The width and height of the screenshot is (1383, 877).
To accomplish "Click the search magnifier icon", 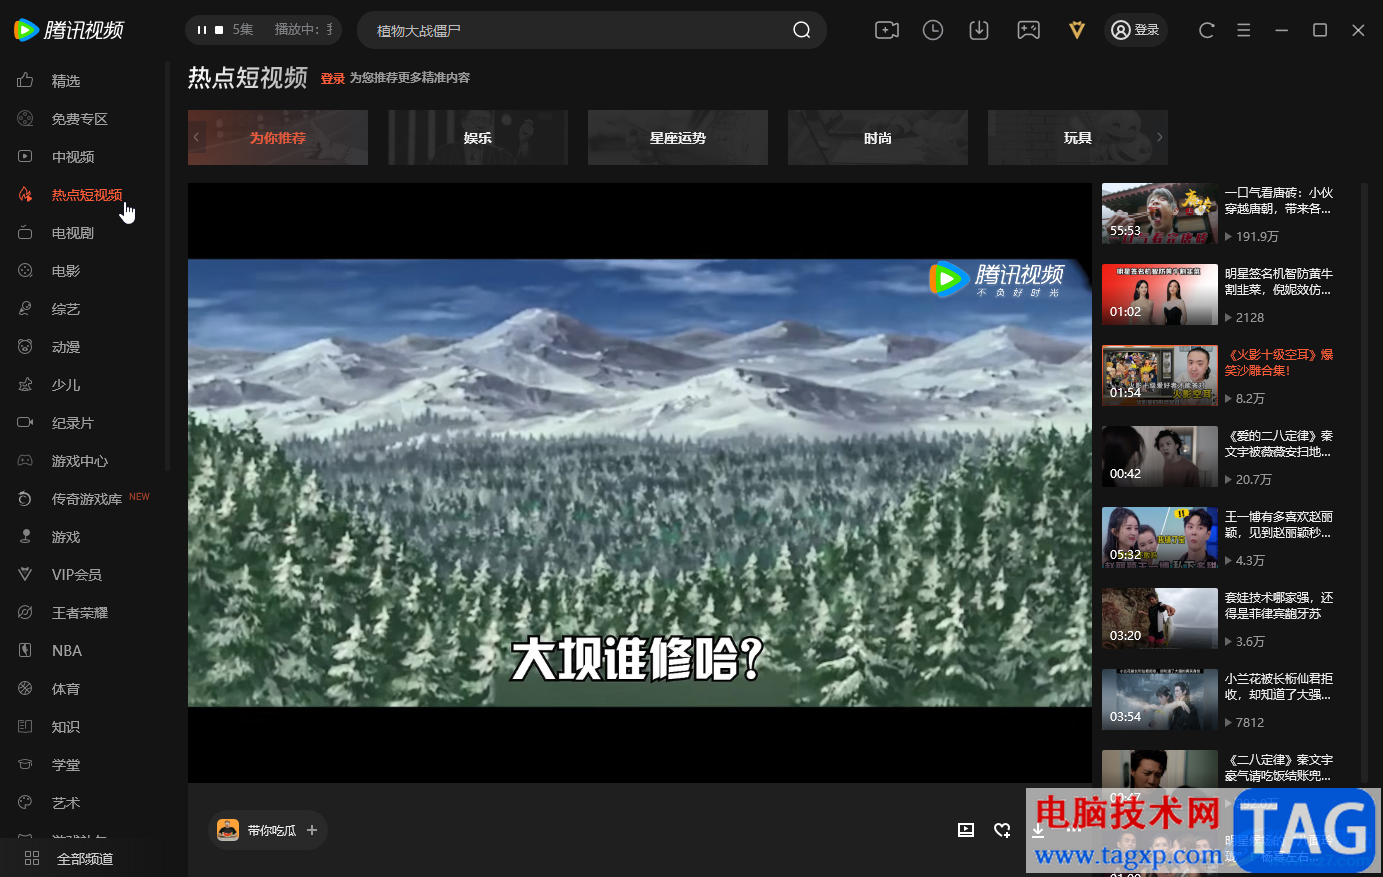I will click(802, 30).
